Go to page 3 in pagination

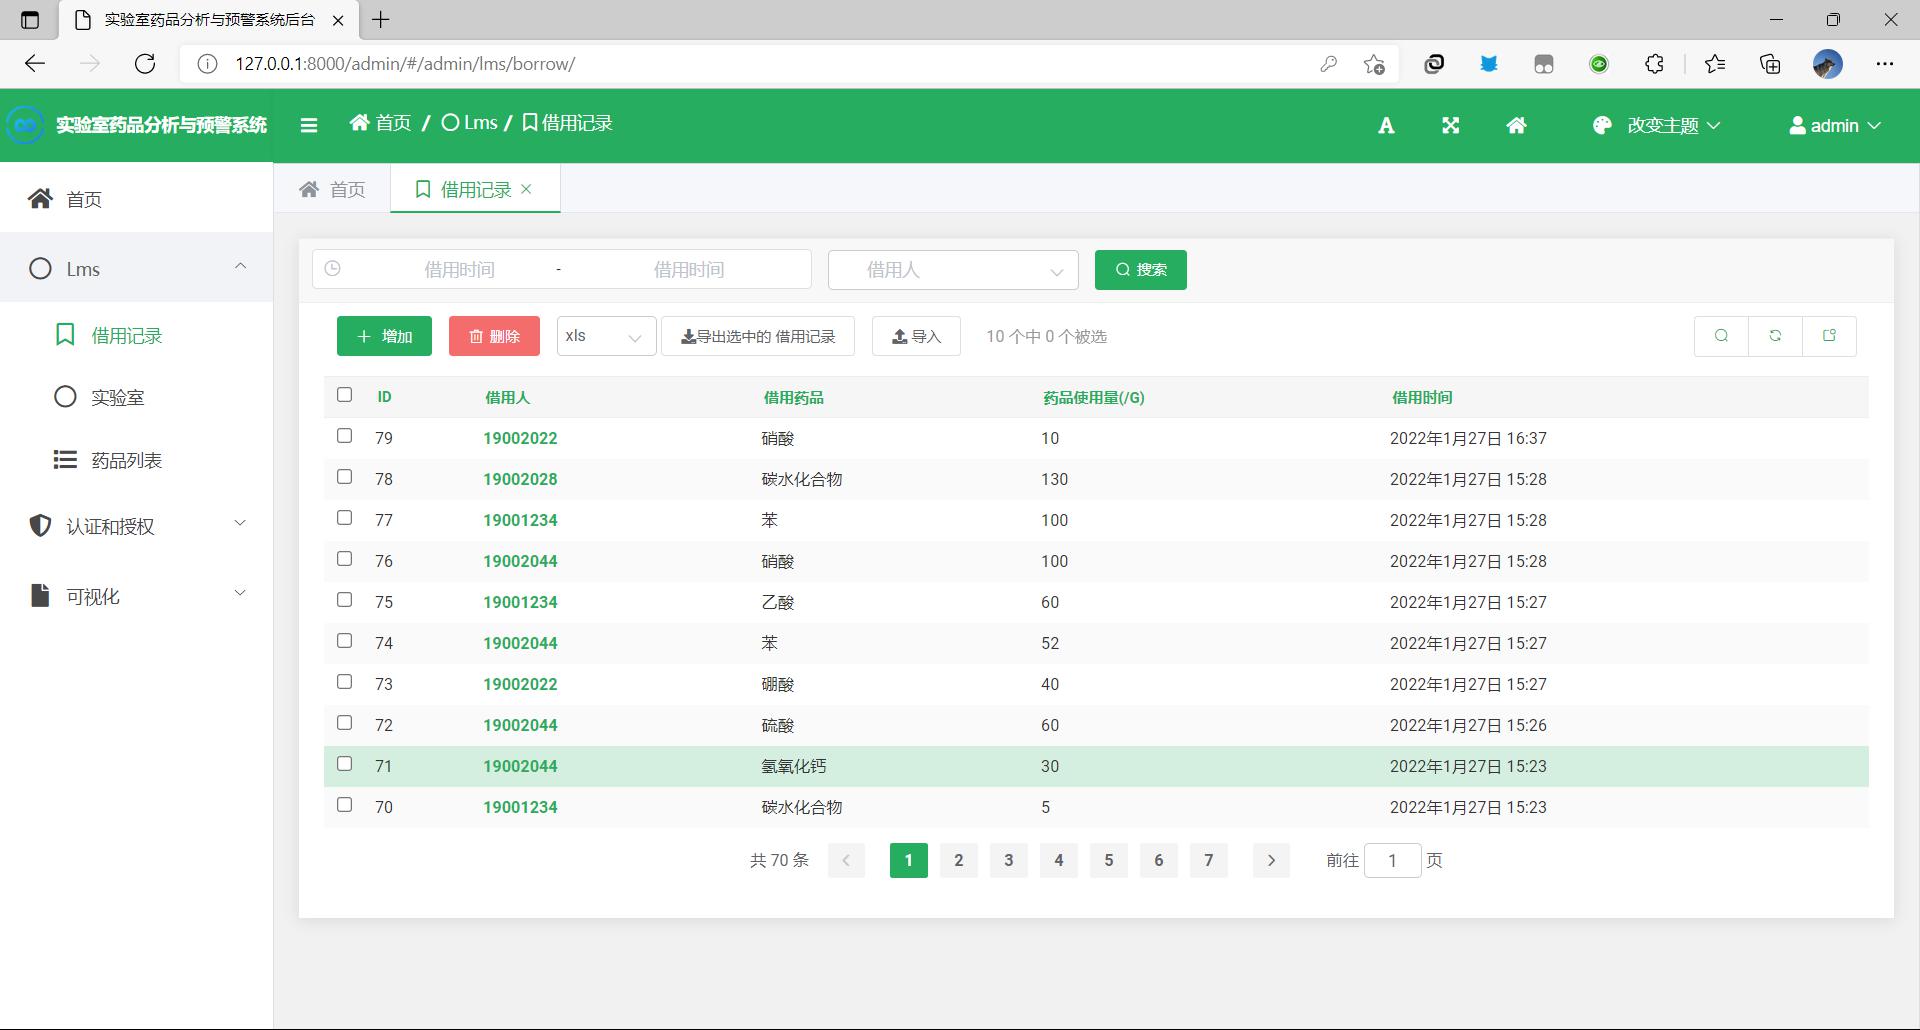pos(1009,860)
